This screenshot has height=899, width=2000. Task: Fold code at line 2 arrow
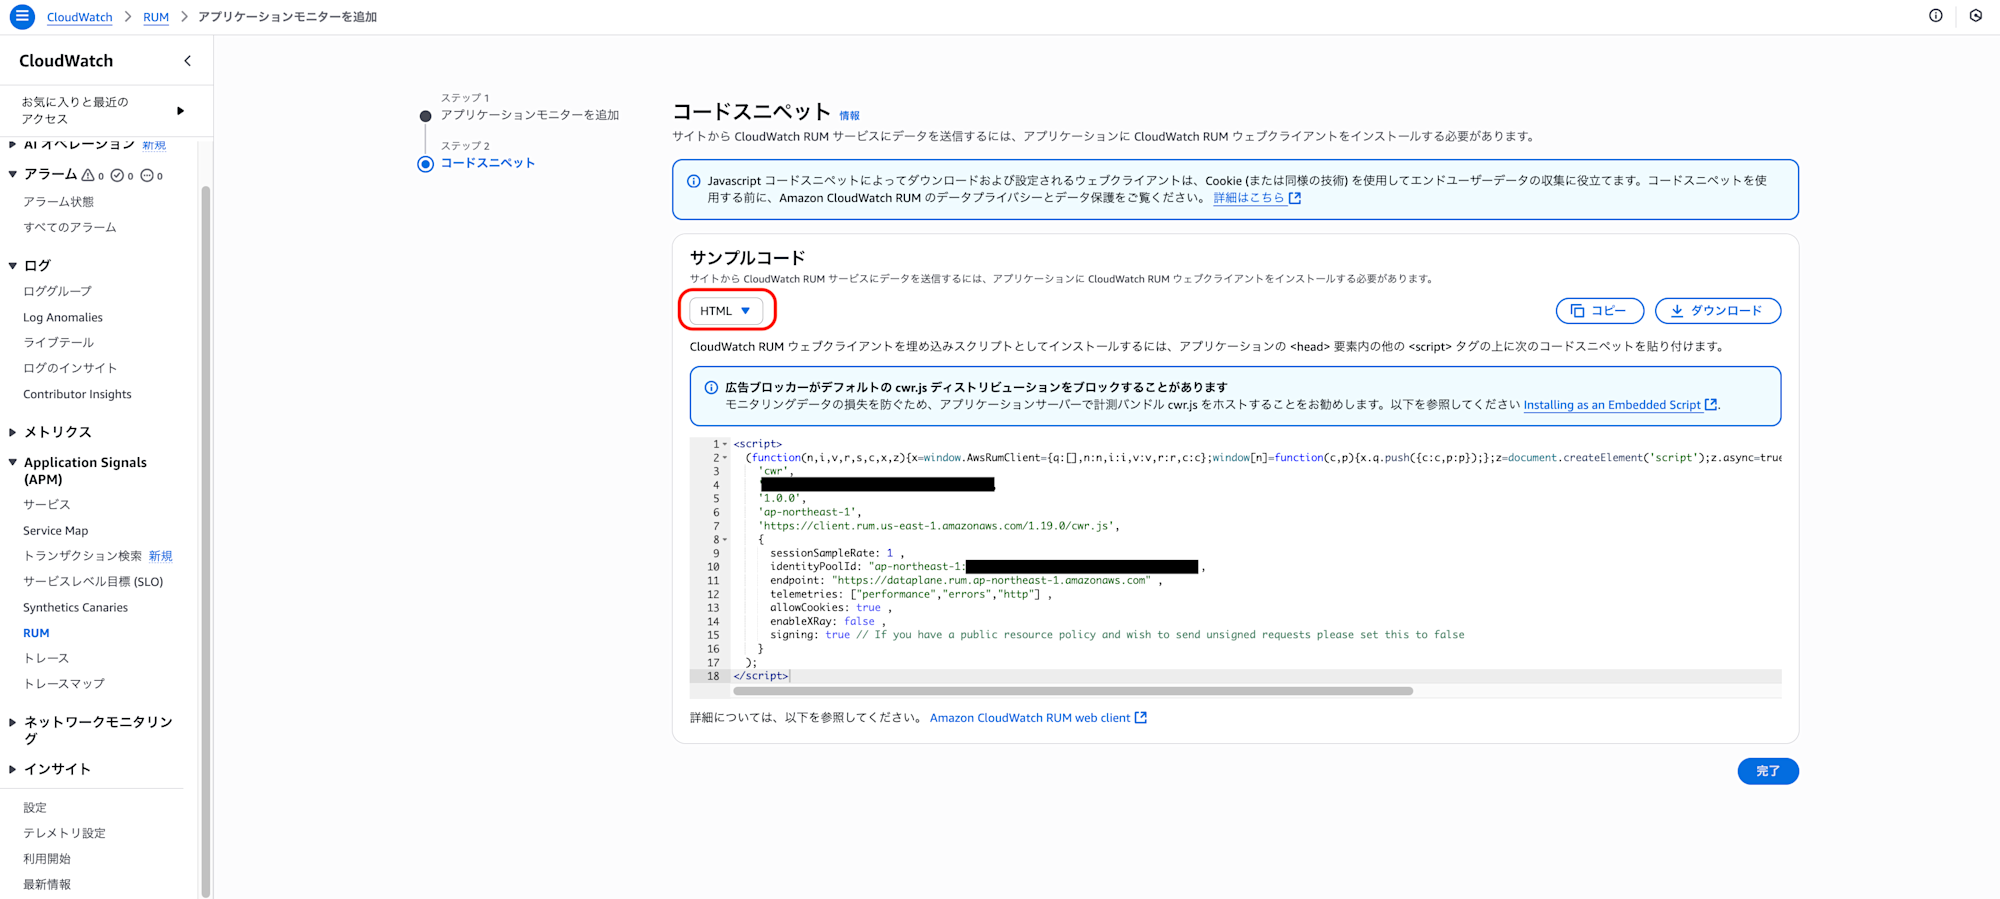click(725, 458)
